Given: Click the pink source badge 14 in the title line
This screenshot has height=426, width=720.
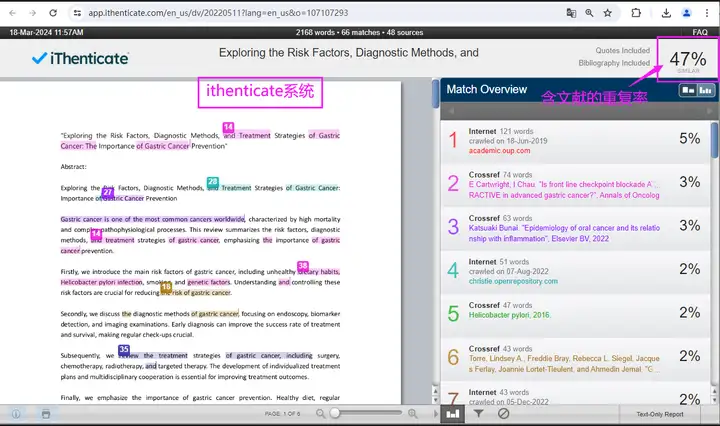Looking at the screenshot, I should point(228,127).
